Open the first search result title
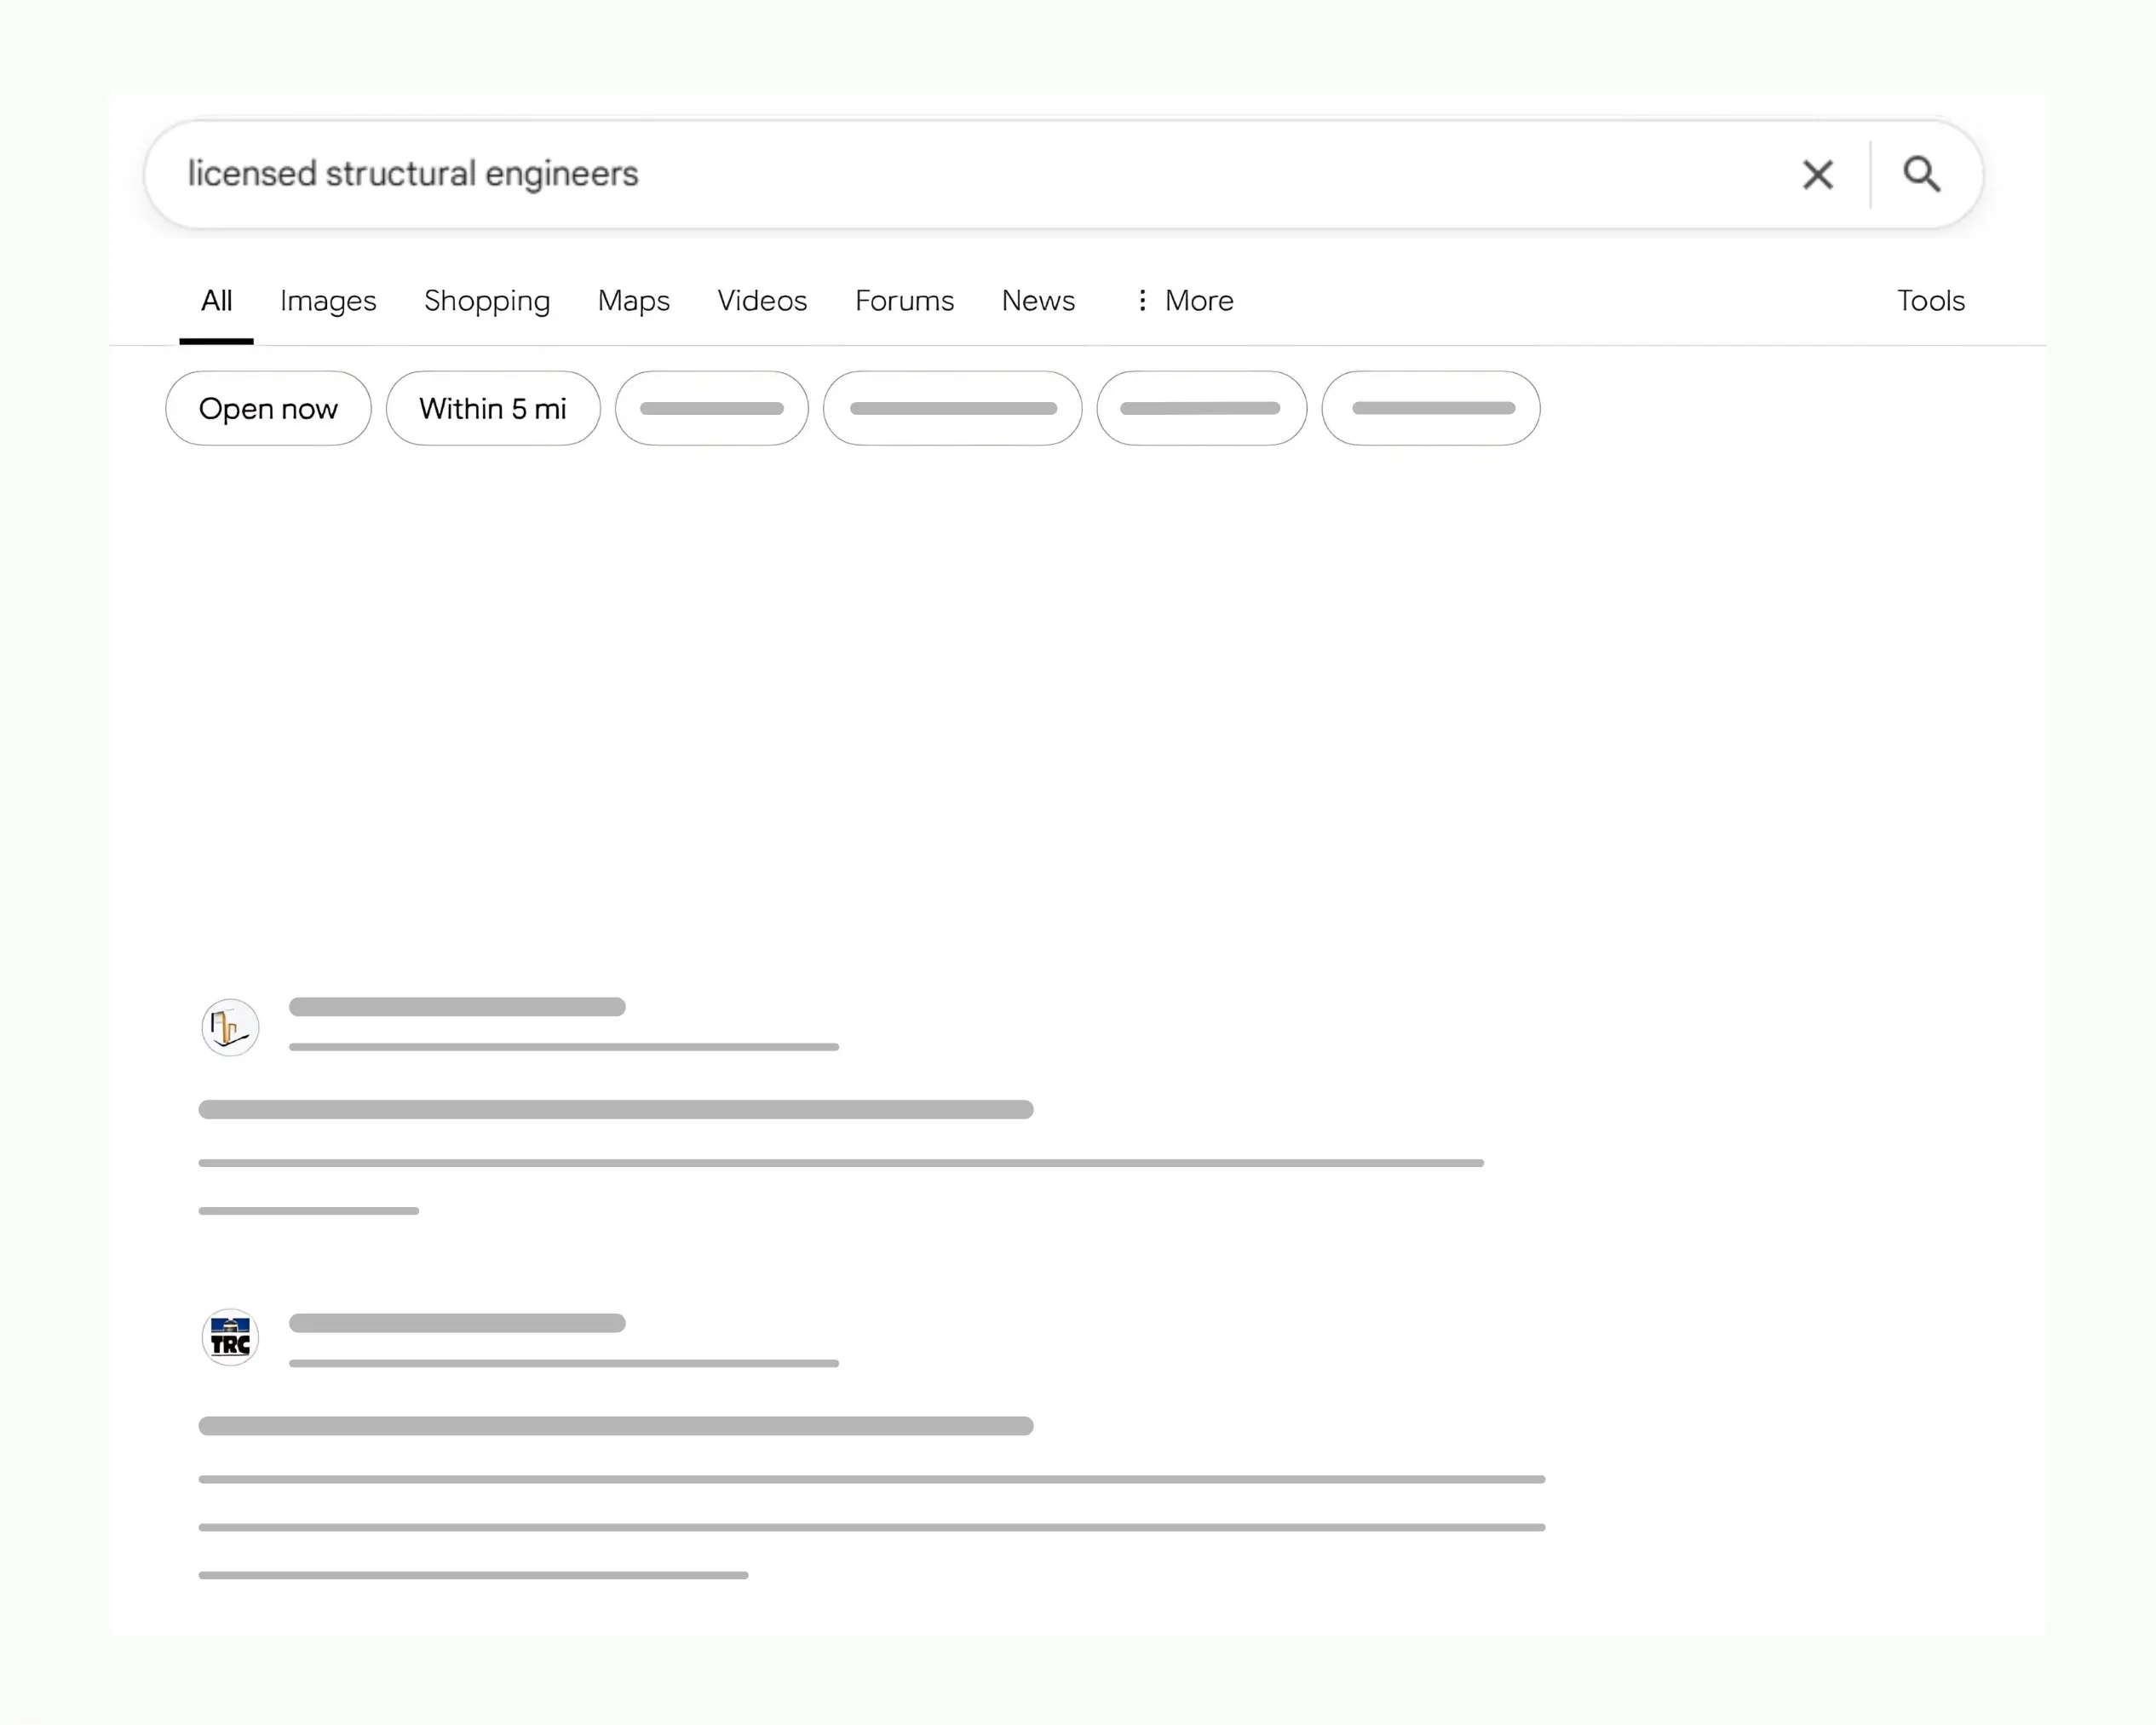This screenshot has width=2156, height=1725. 615,1109
